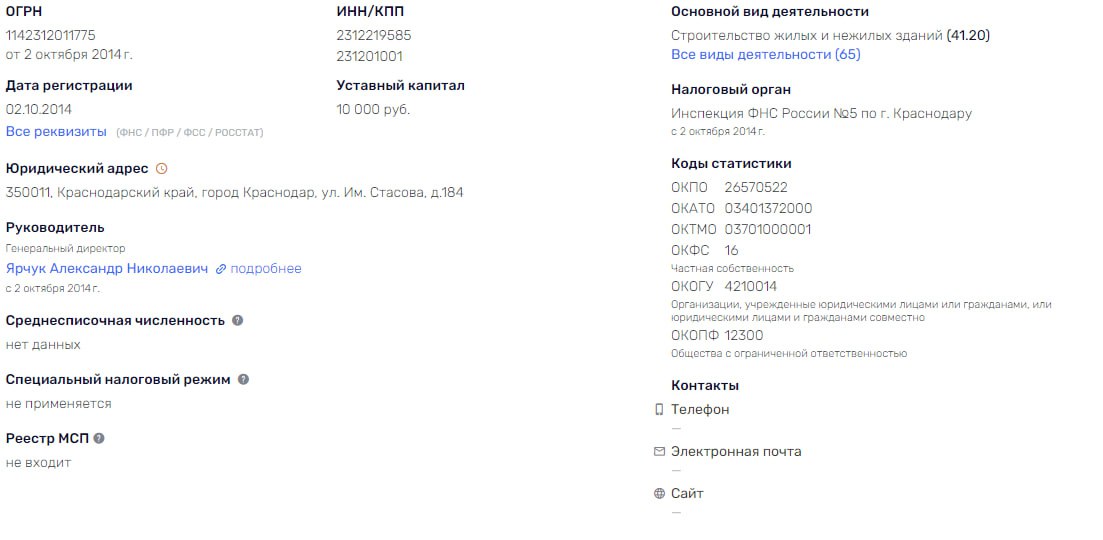Open Все виды деятельности (65) link
This screenshot has height=540, width=1103.
click(x=765, y=54)
